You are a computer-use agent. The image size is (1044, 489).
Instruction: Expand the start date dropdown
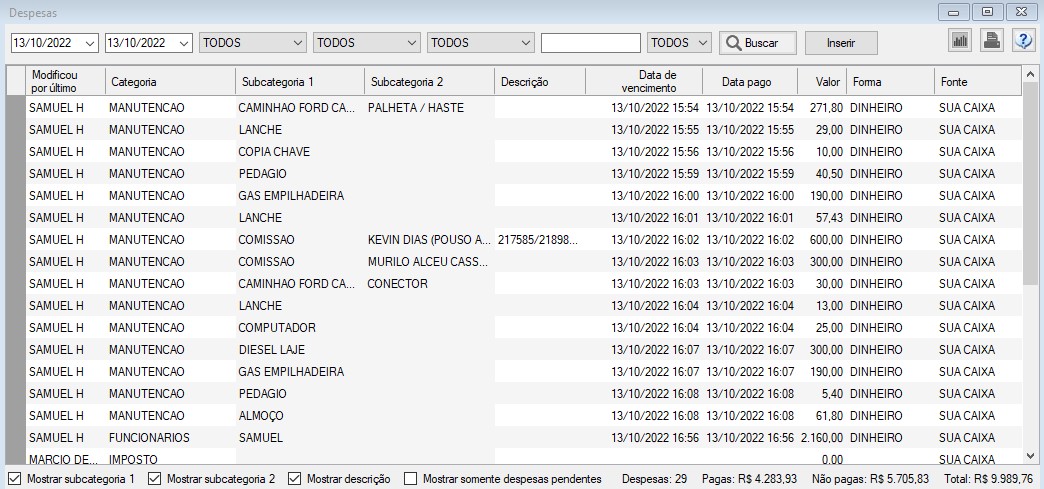90,43
